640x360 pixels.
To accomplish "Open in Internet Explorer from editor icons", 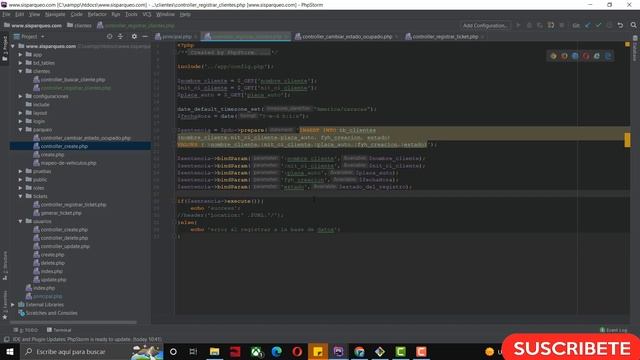I will [597, 56].
